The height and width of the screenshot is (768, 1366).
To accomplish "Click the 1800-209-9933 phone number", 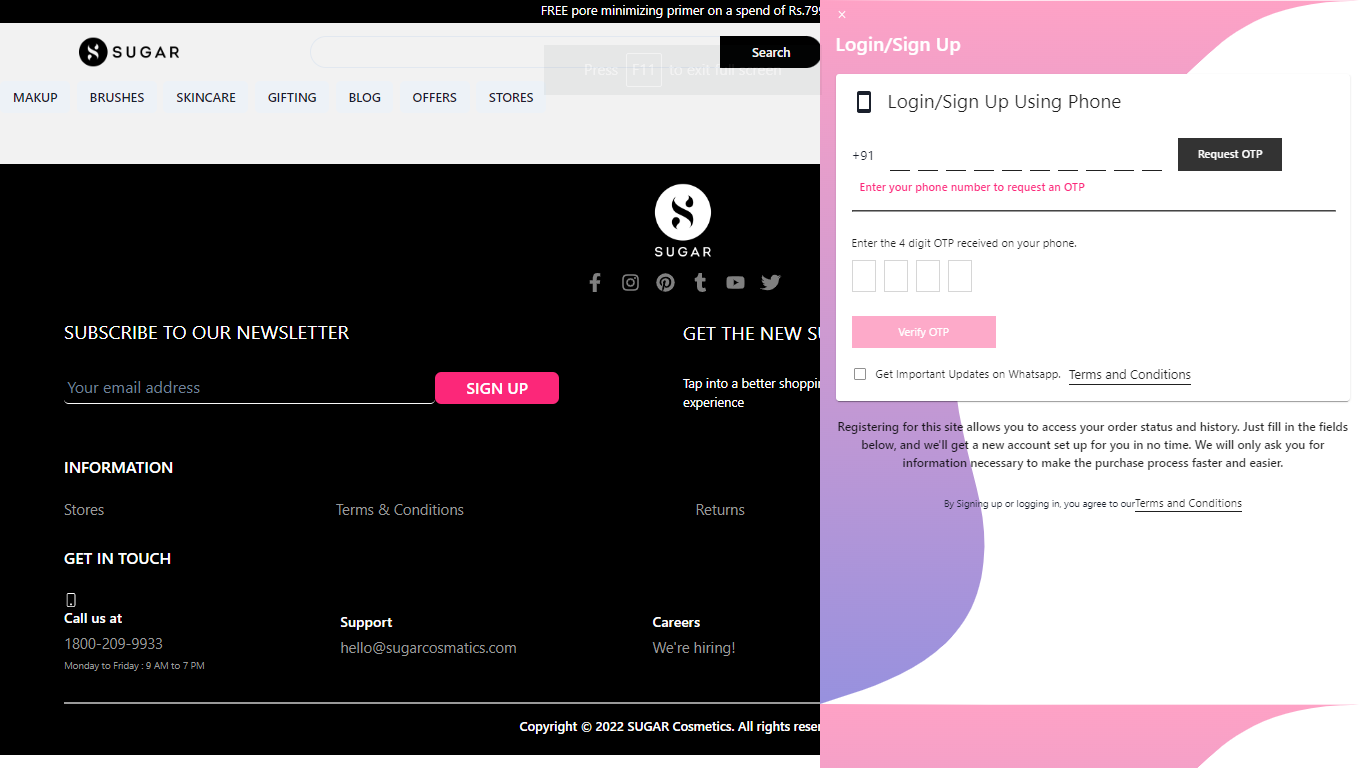I will tap(113, 644).
